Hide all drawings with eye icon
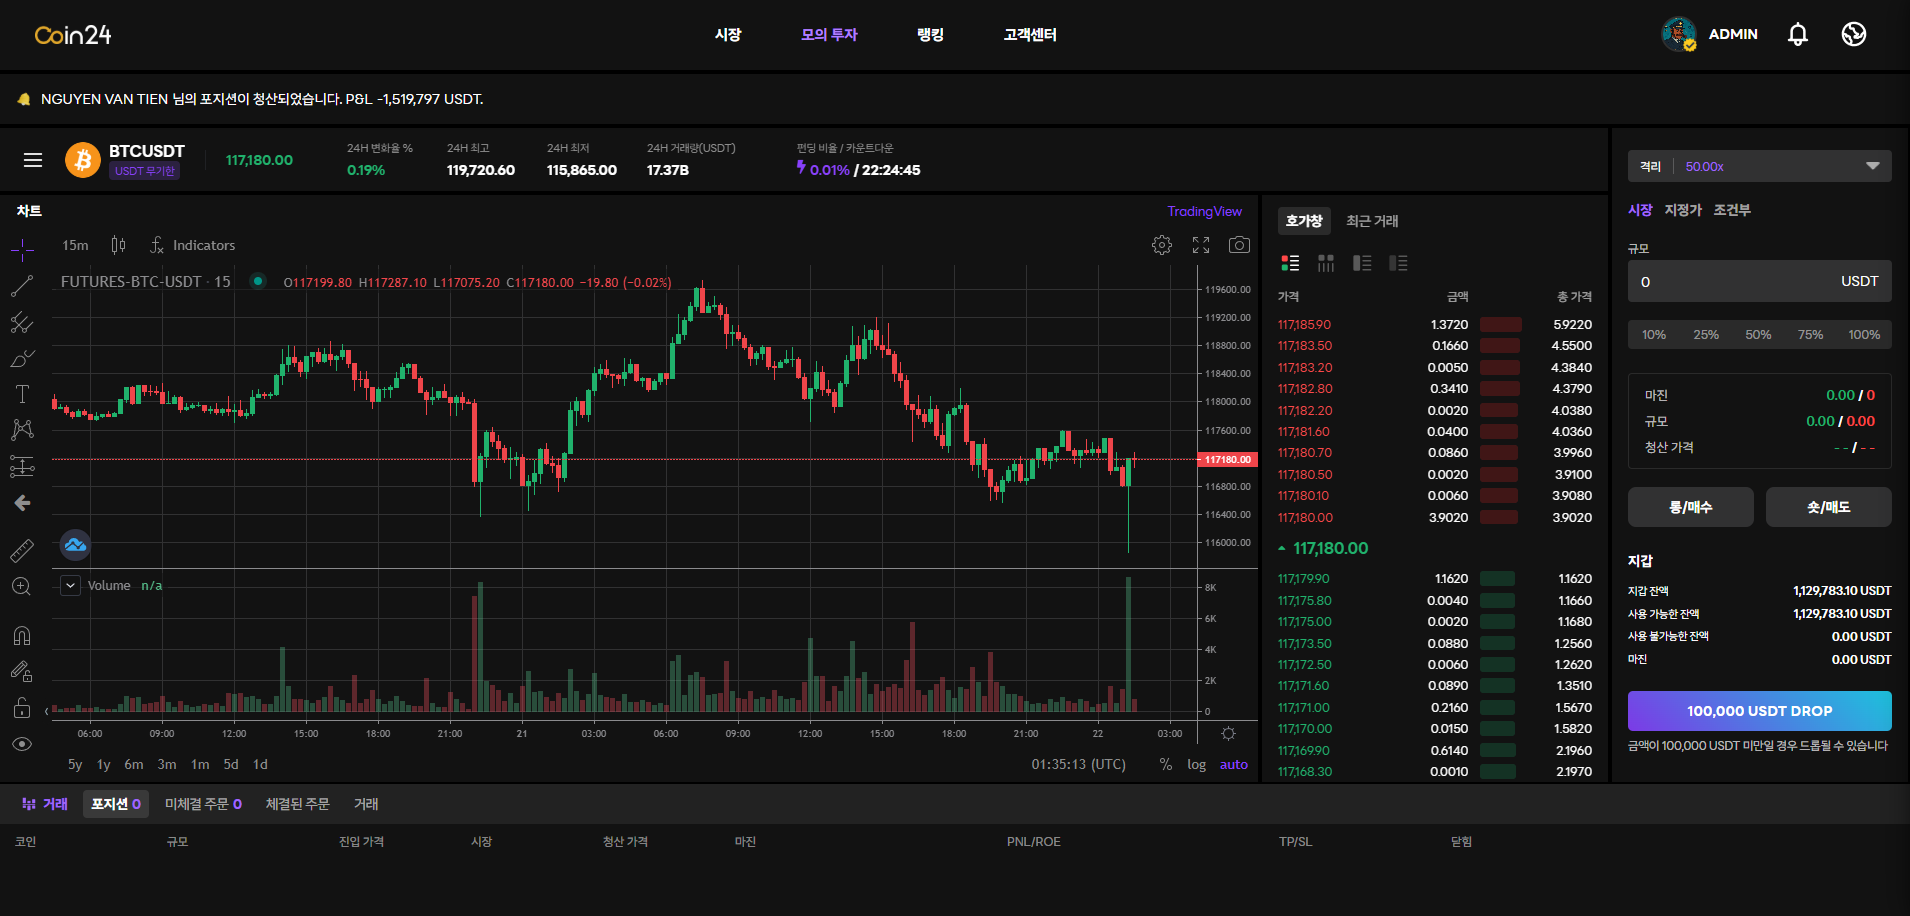The image size is (1910, 916). [x=22, y=744]
